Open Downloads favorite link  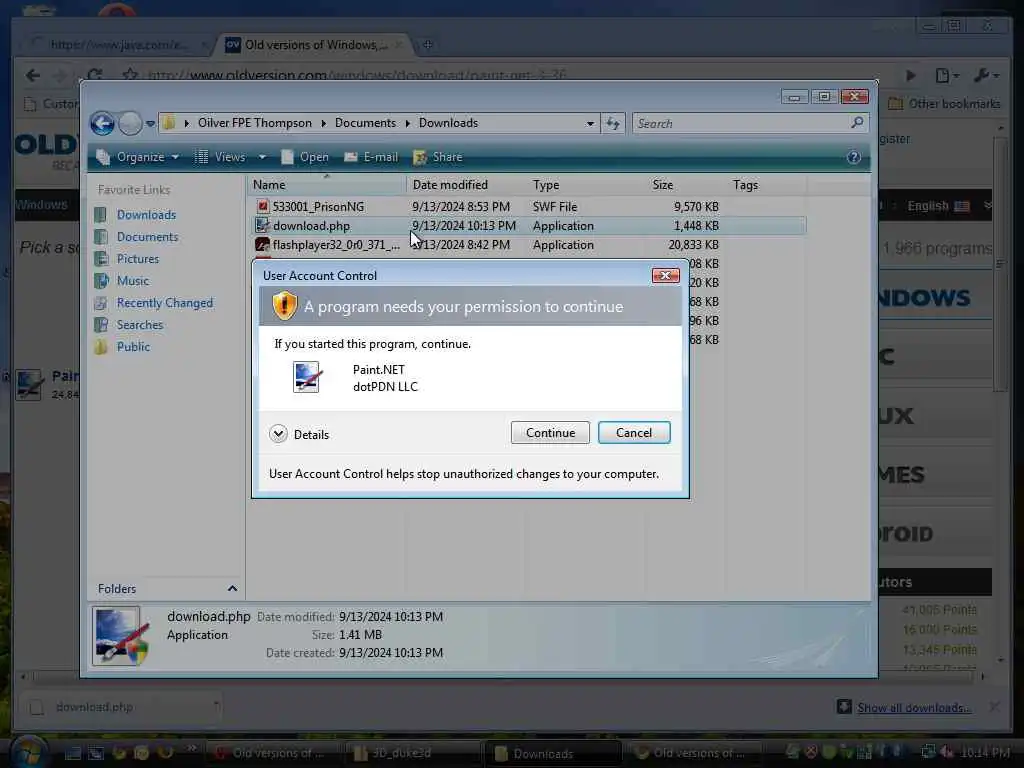pyautogui.click(x=146, y=215)
